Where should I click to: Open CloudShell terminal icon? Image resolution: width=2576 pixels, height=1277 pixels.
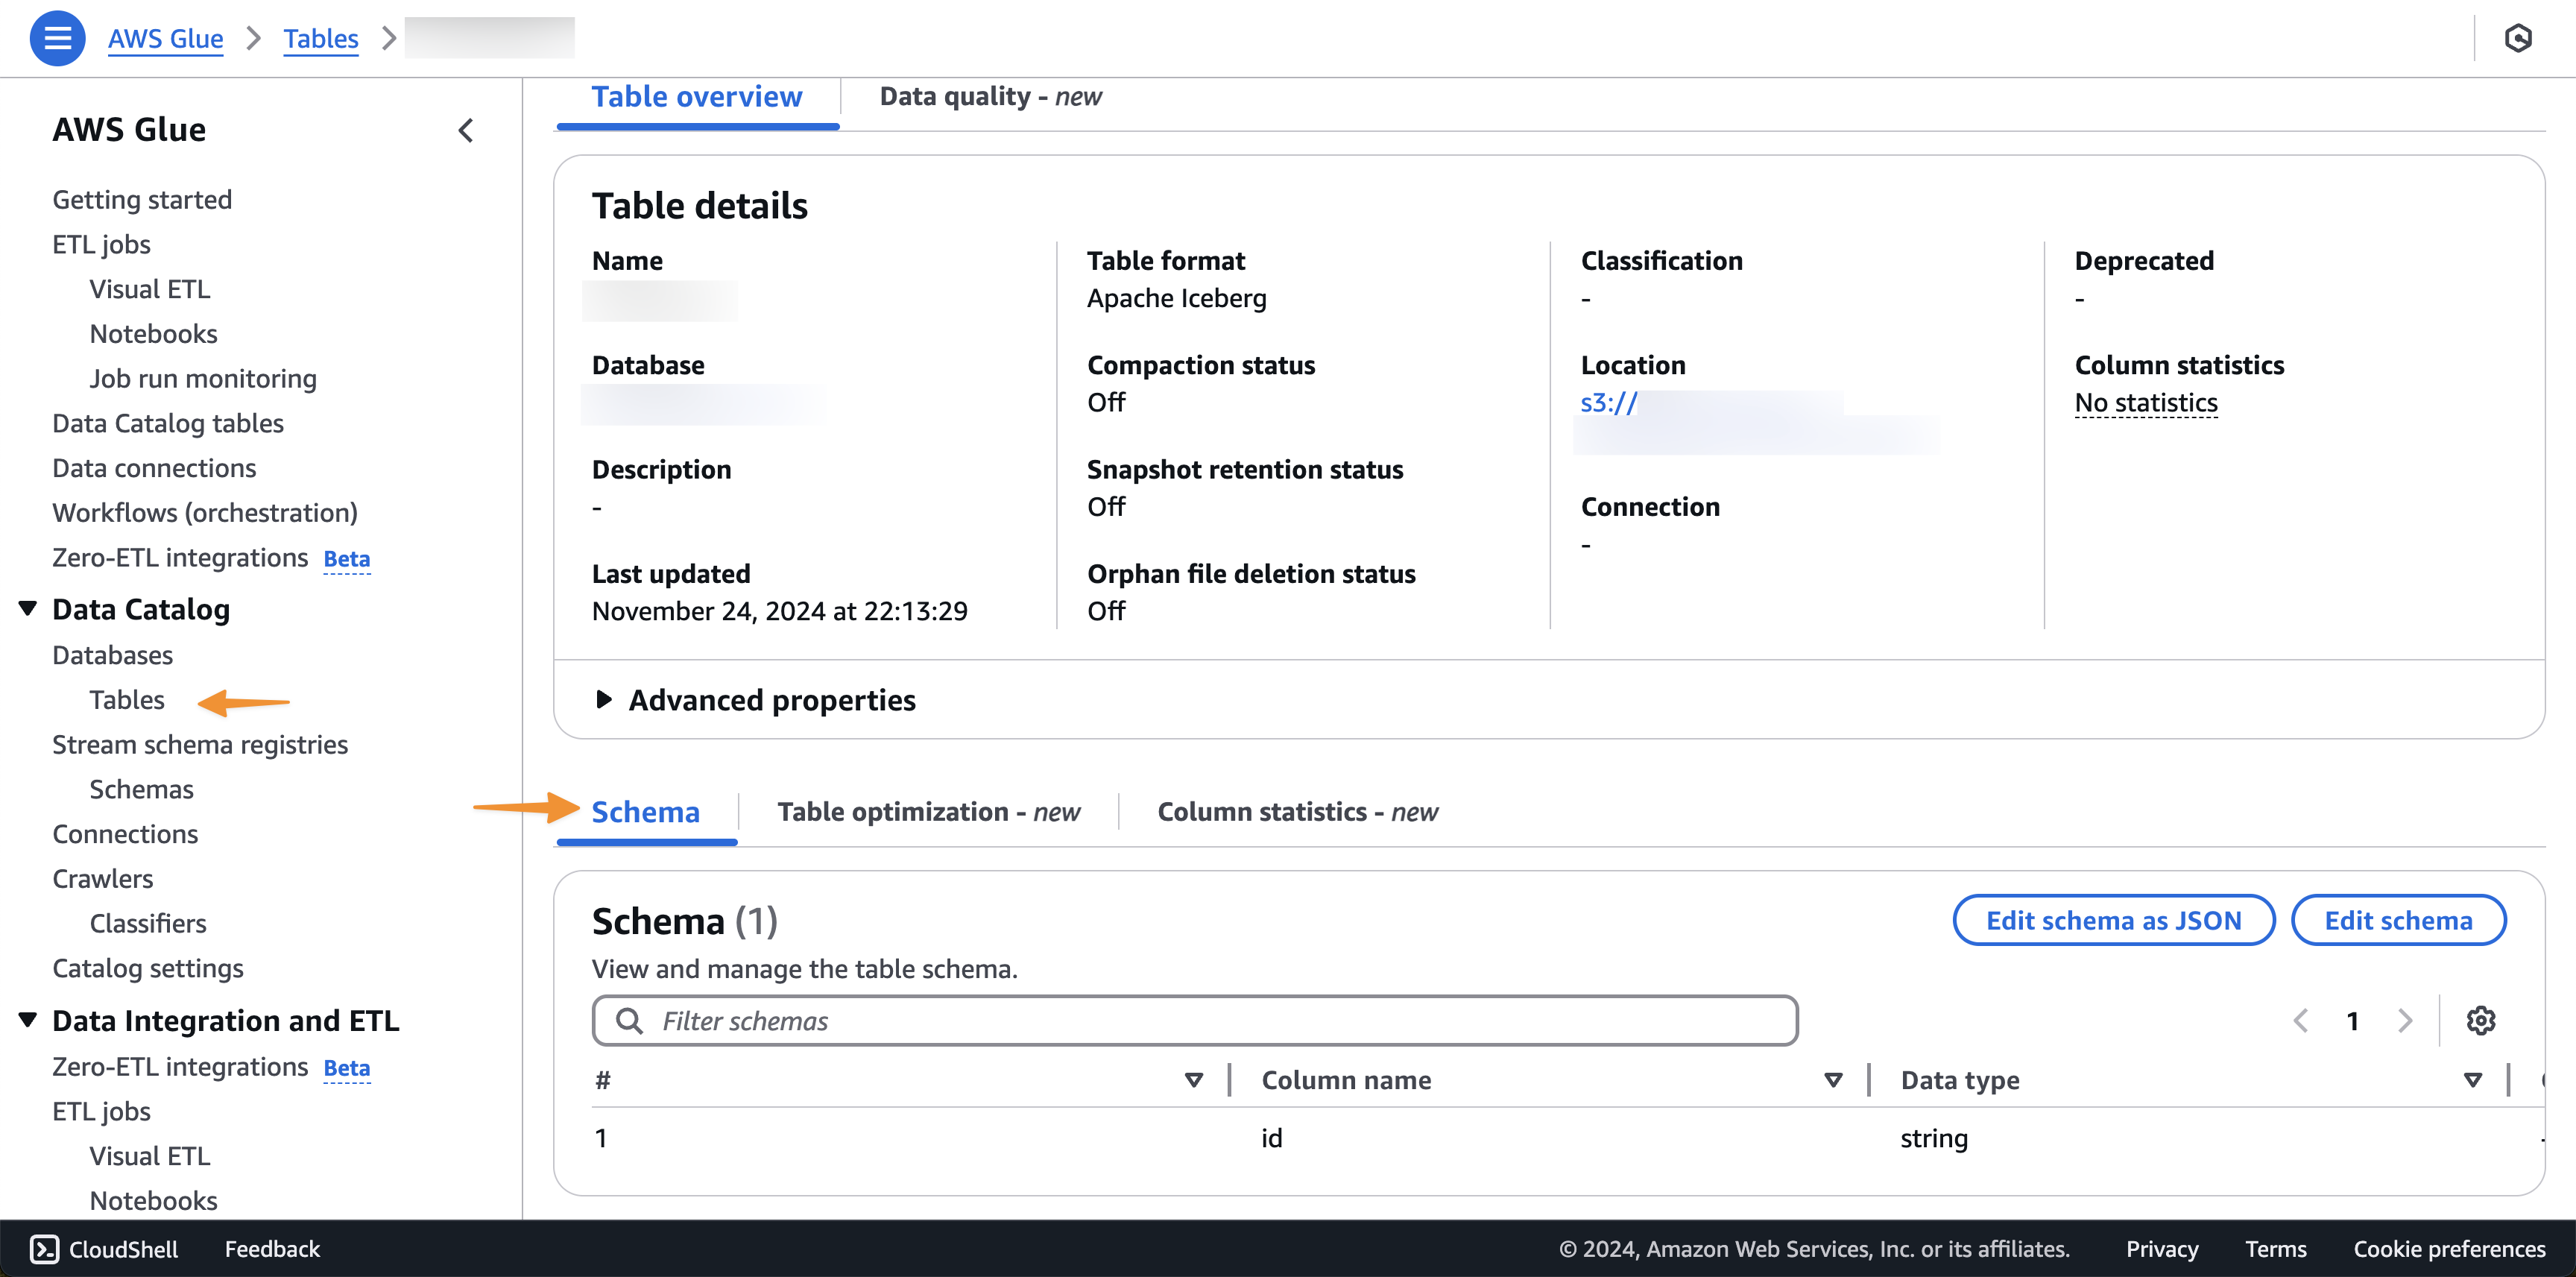44,1248
